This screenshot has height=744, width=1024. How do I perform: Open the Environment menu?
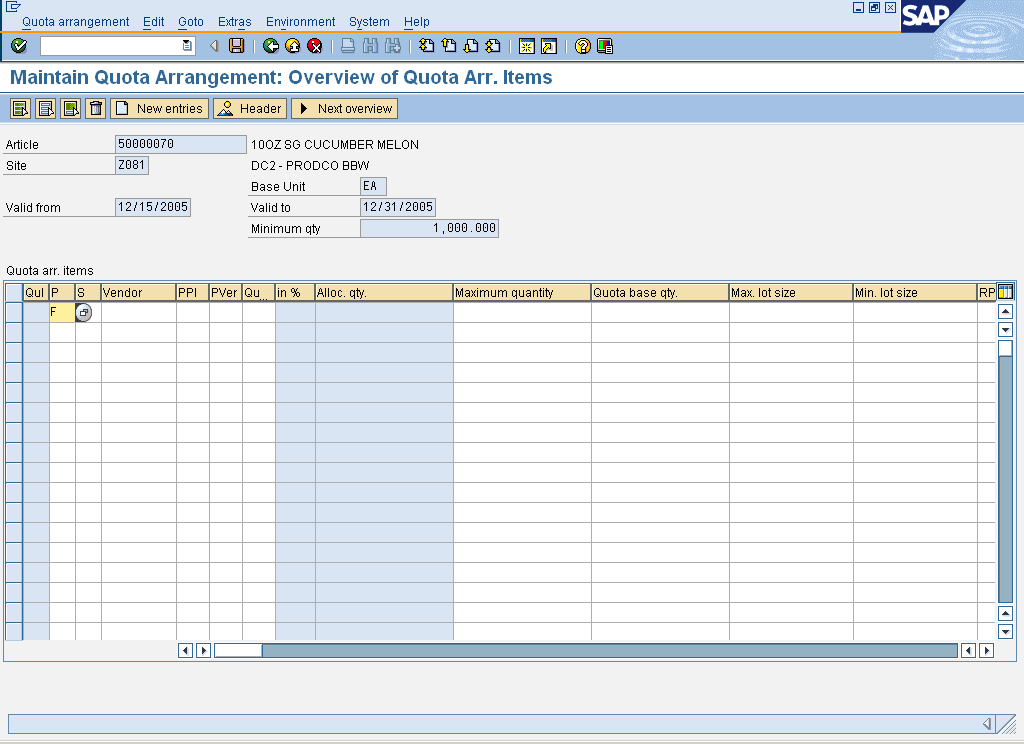pyautogui.click(x=300, y=22)
